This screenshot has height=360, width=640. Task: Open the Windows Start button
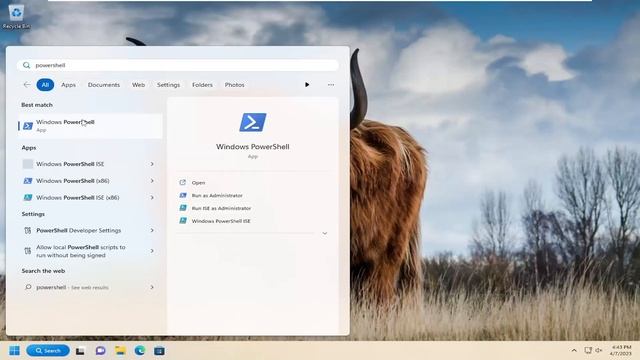14,351
